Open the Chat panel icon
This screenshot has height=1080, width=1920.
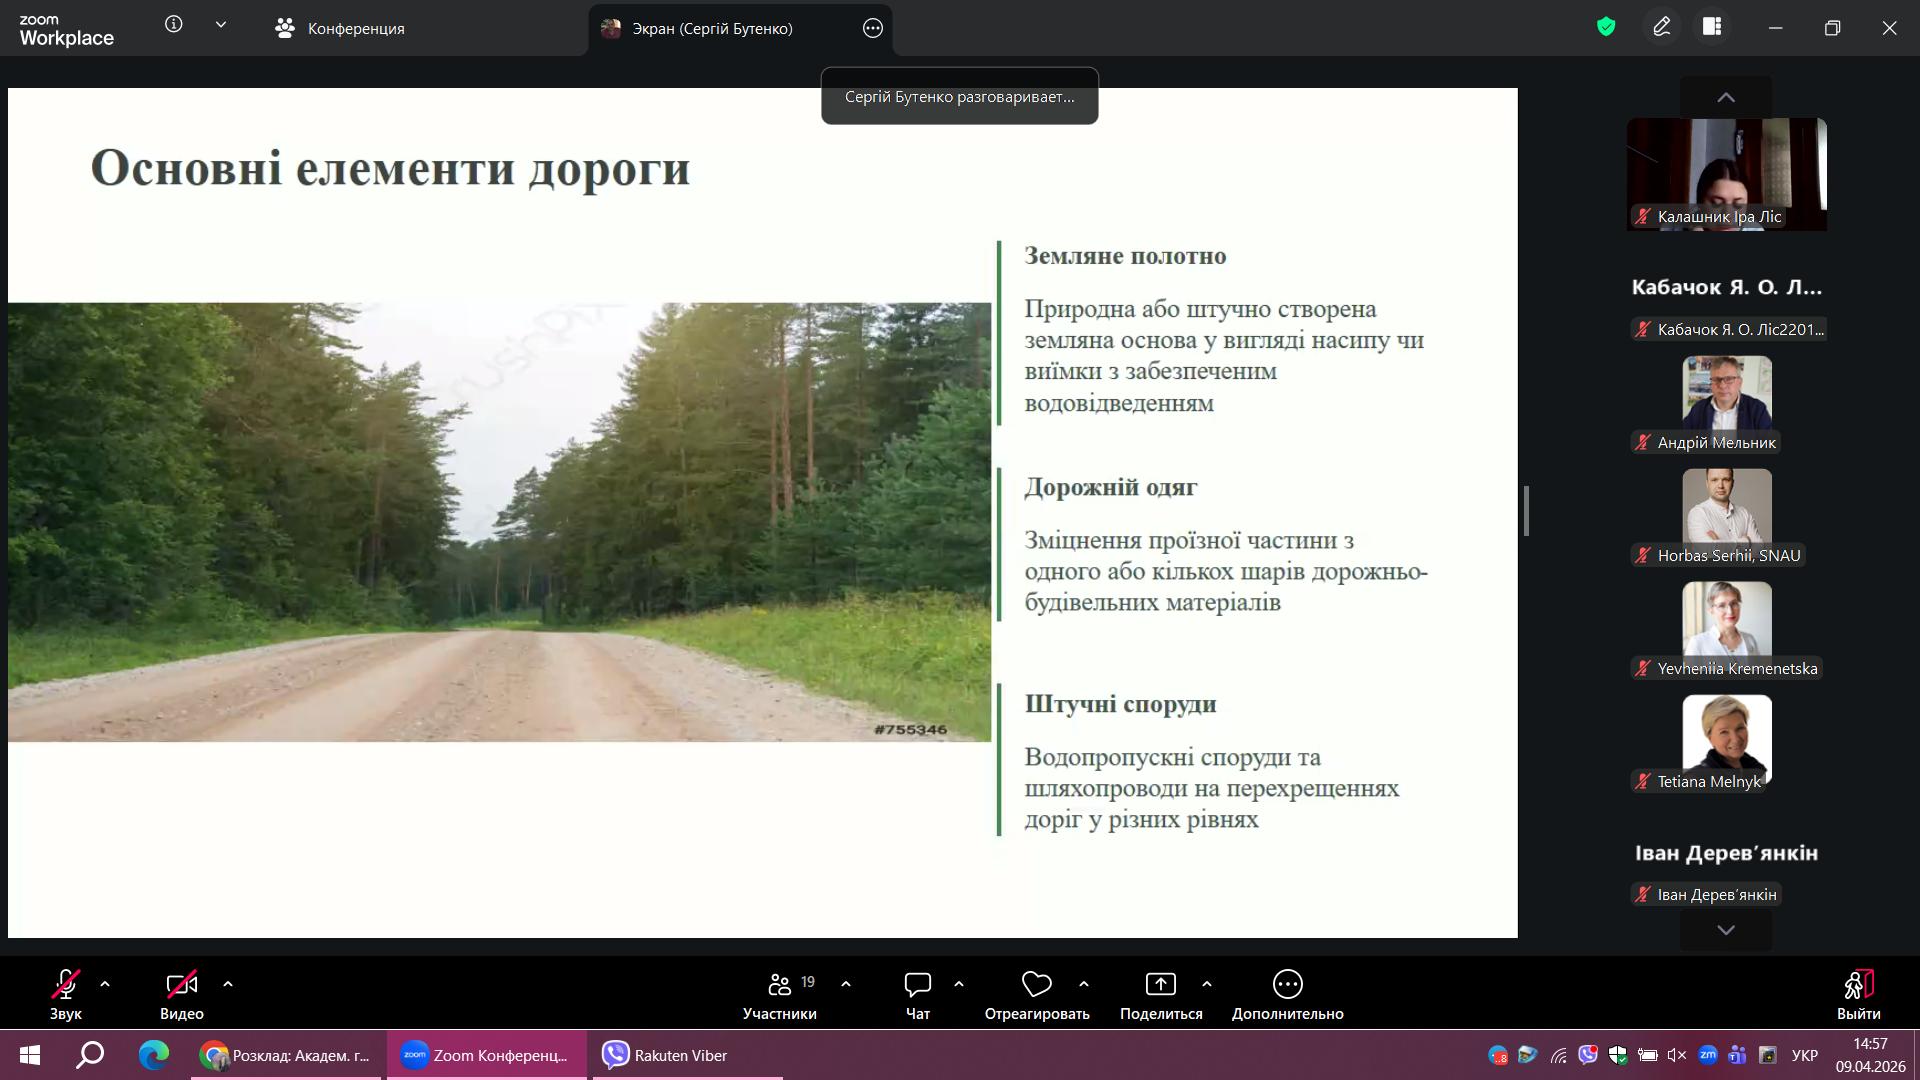pos(917,985)
